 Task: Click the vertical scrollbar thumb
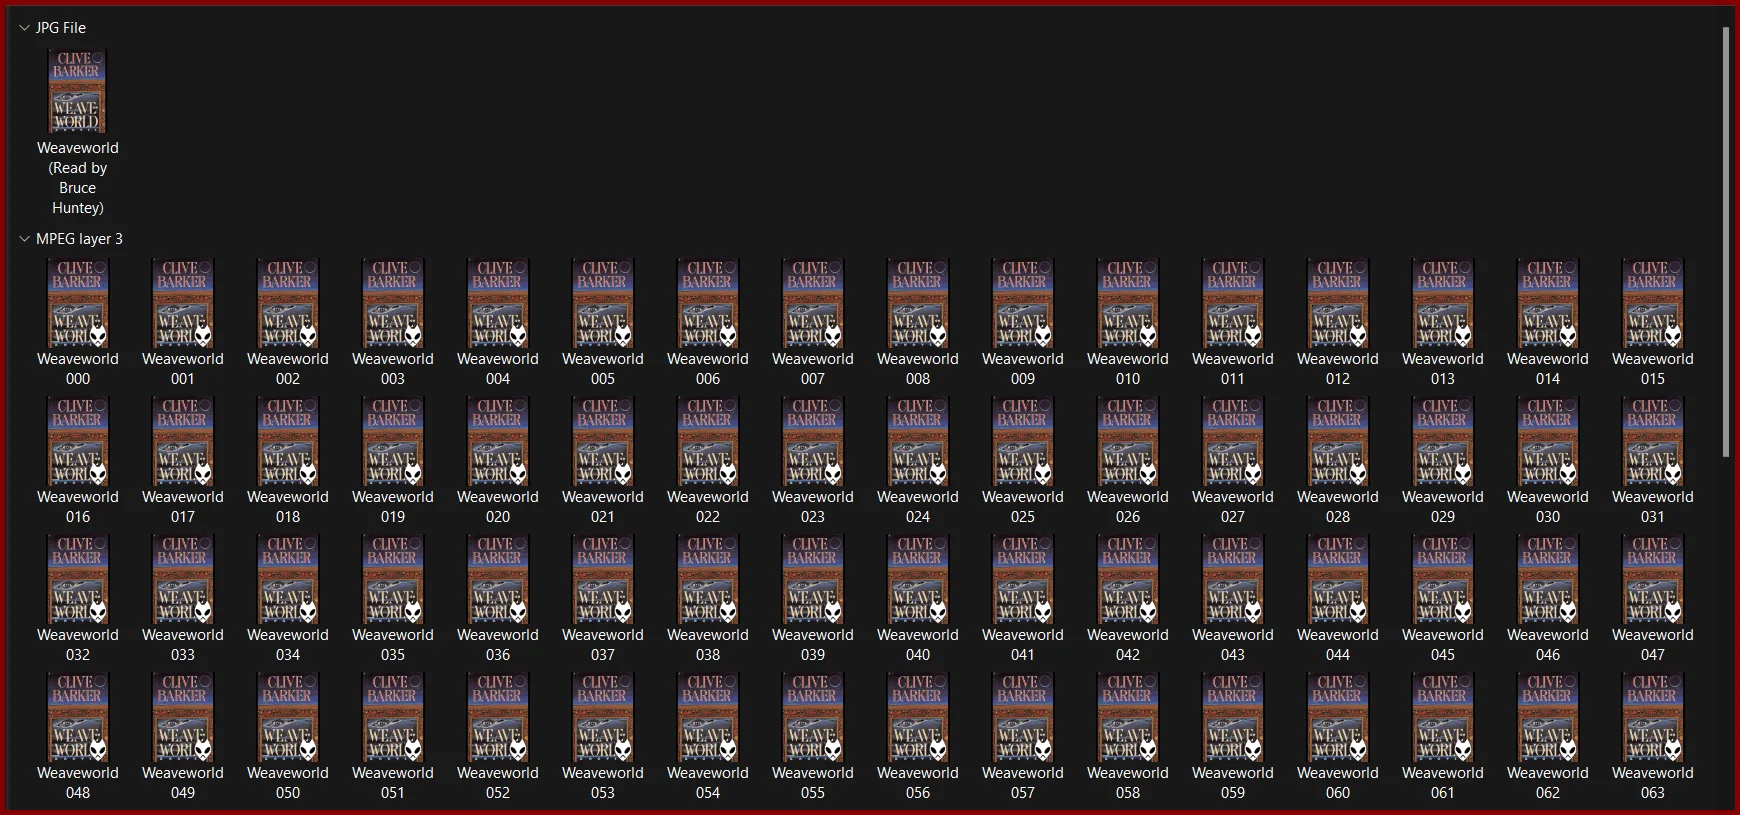click(1726, 242)
